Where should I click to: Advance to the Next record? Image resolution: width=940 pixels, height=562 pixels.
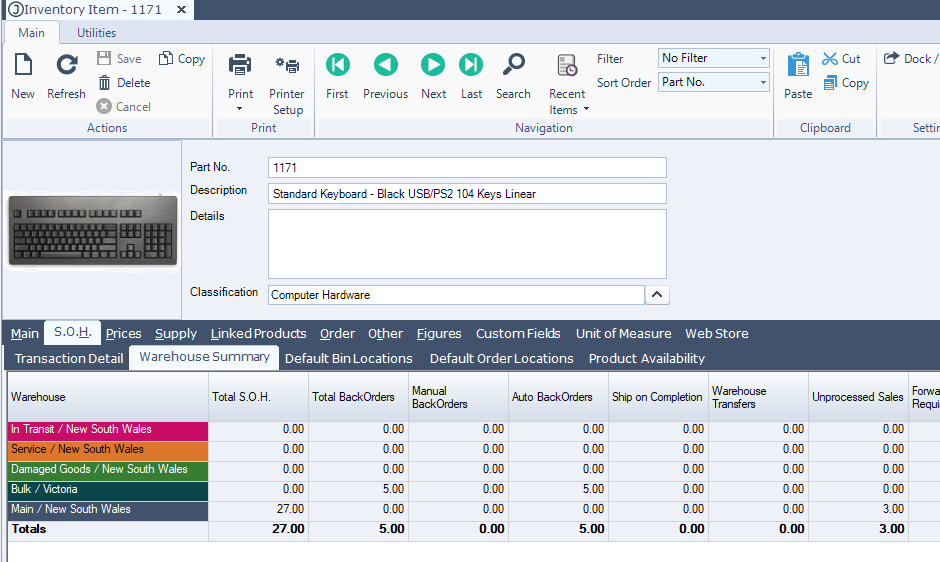point(433,75)
